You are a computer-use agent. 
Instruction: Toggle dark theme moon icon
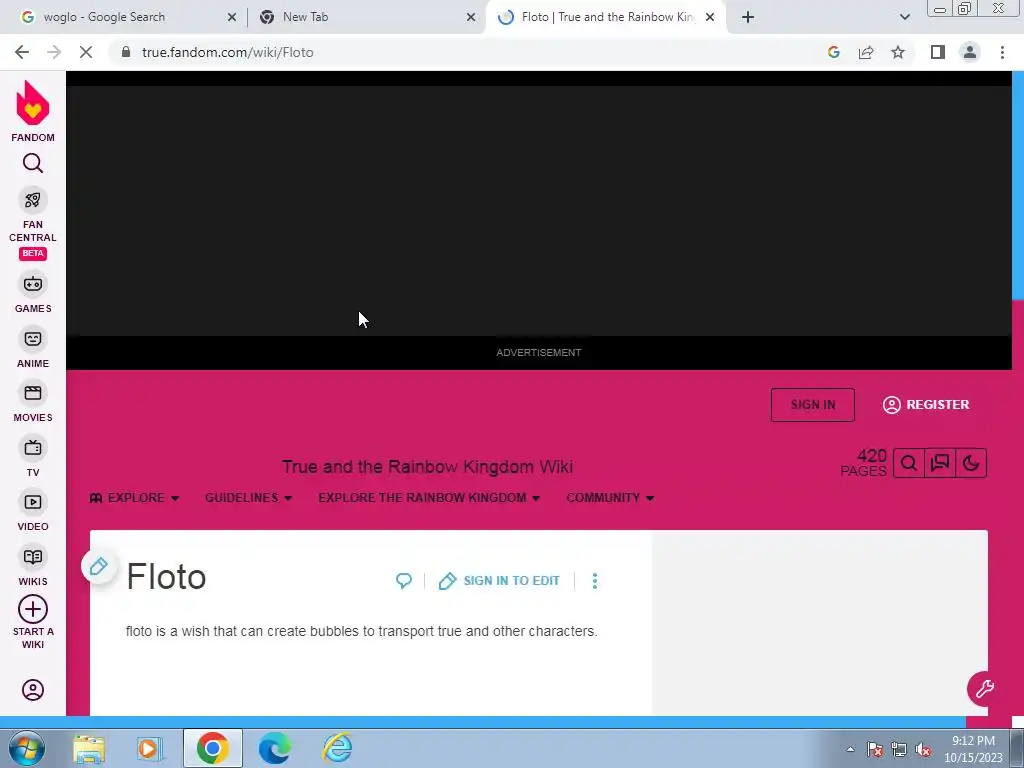pos(971,464)
